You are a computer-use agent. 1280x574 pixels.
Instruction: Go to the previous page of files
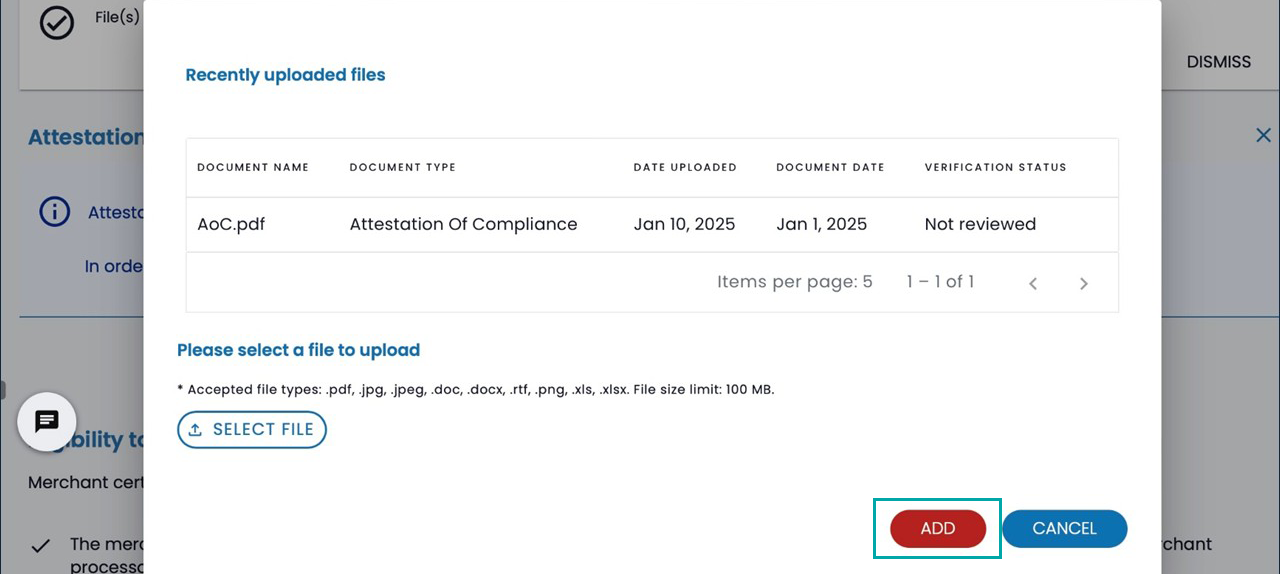[1033, 284]
